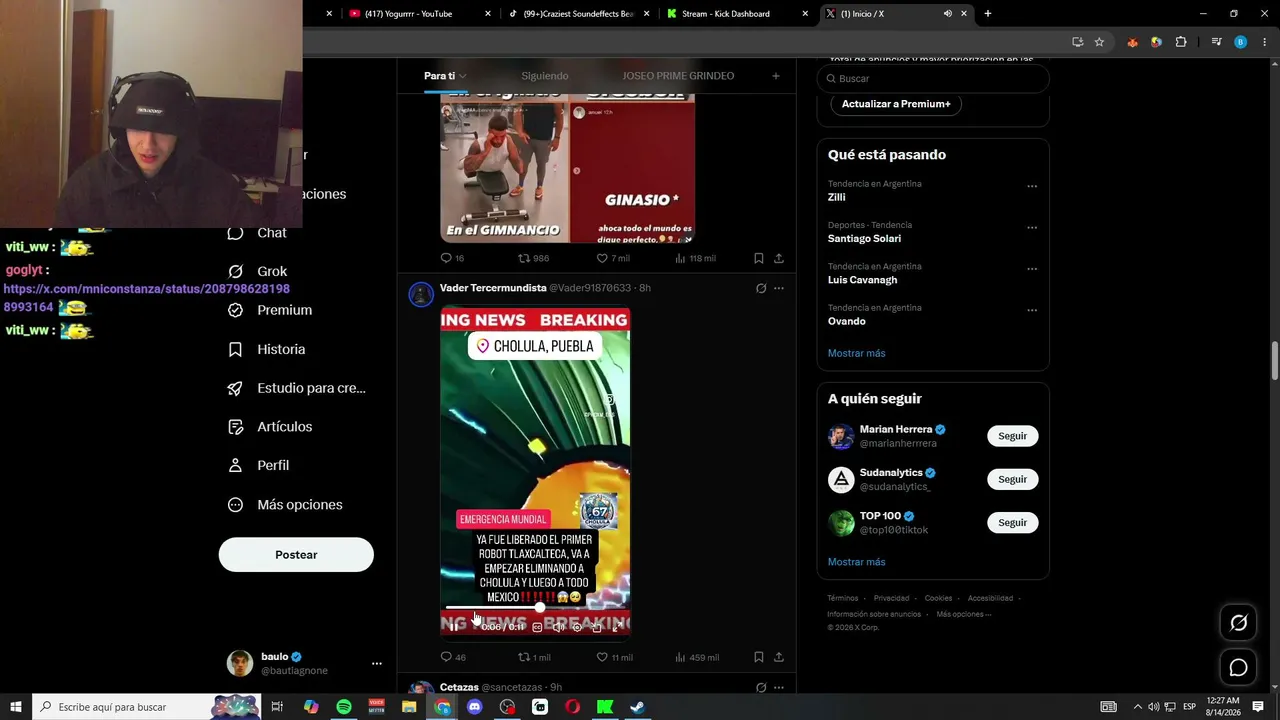Open the JOSEO PRIME GRINDEO tab
The width and height of the screenshot is (1280, 720).
tap(678, 76)
